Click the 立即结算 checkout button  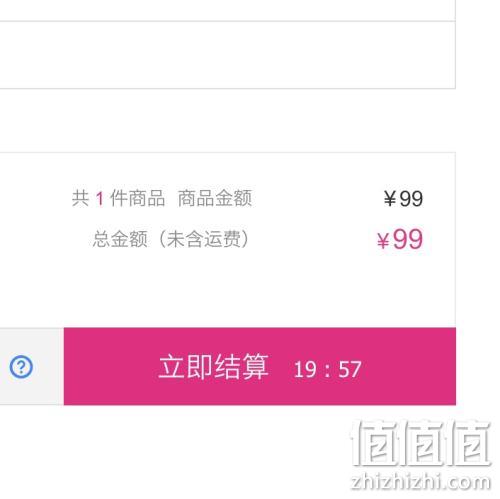[x=260, y=366]
